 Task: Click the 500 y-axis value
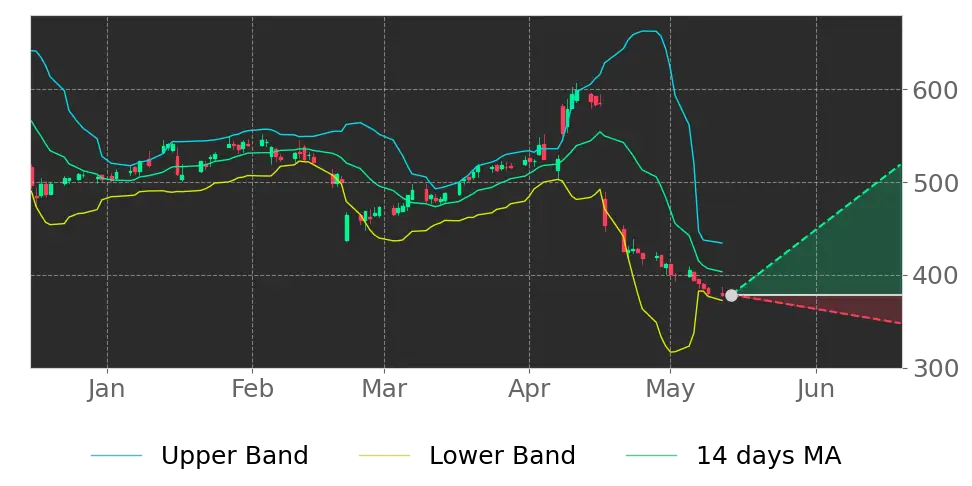pyautogui.click(x=934, y=183)
